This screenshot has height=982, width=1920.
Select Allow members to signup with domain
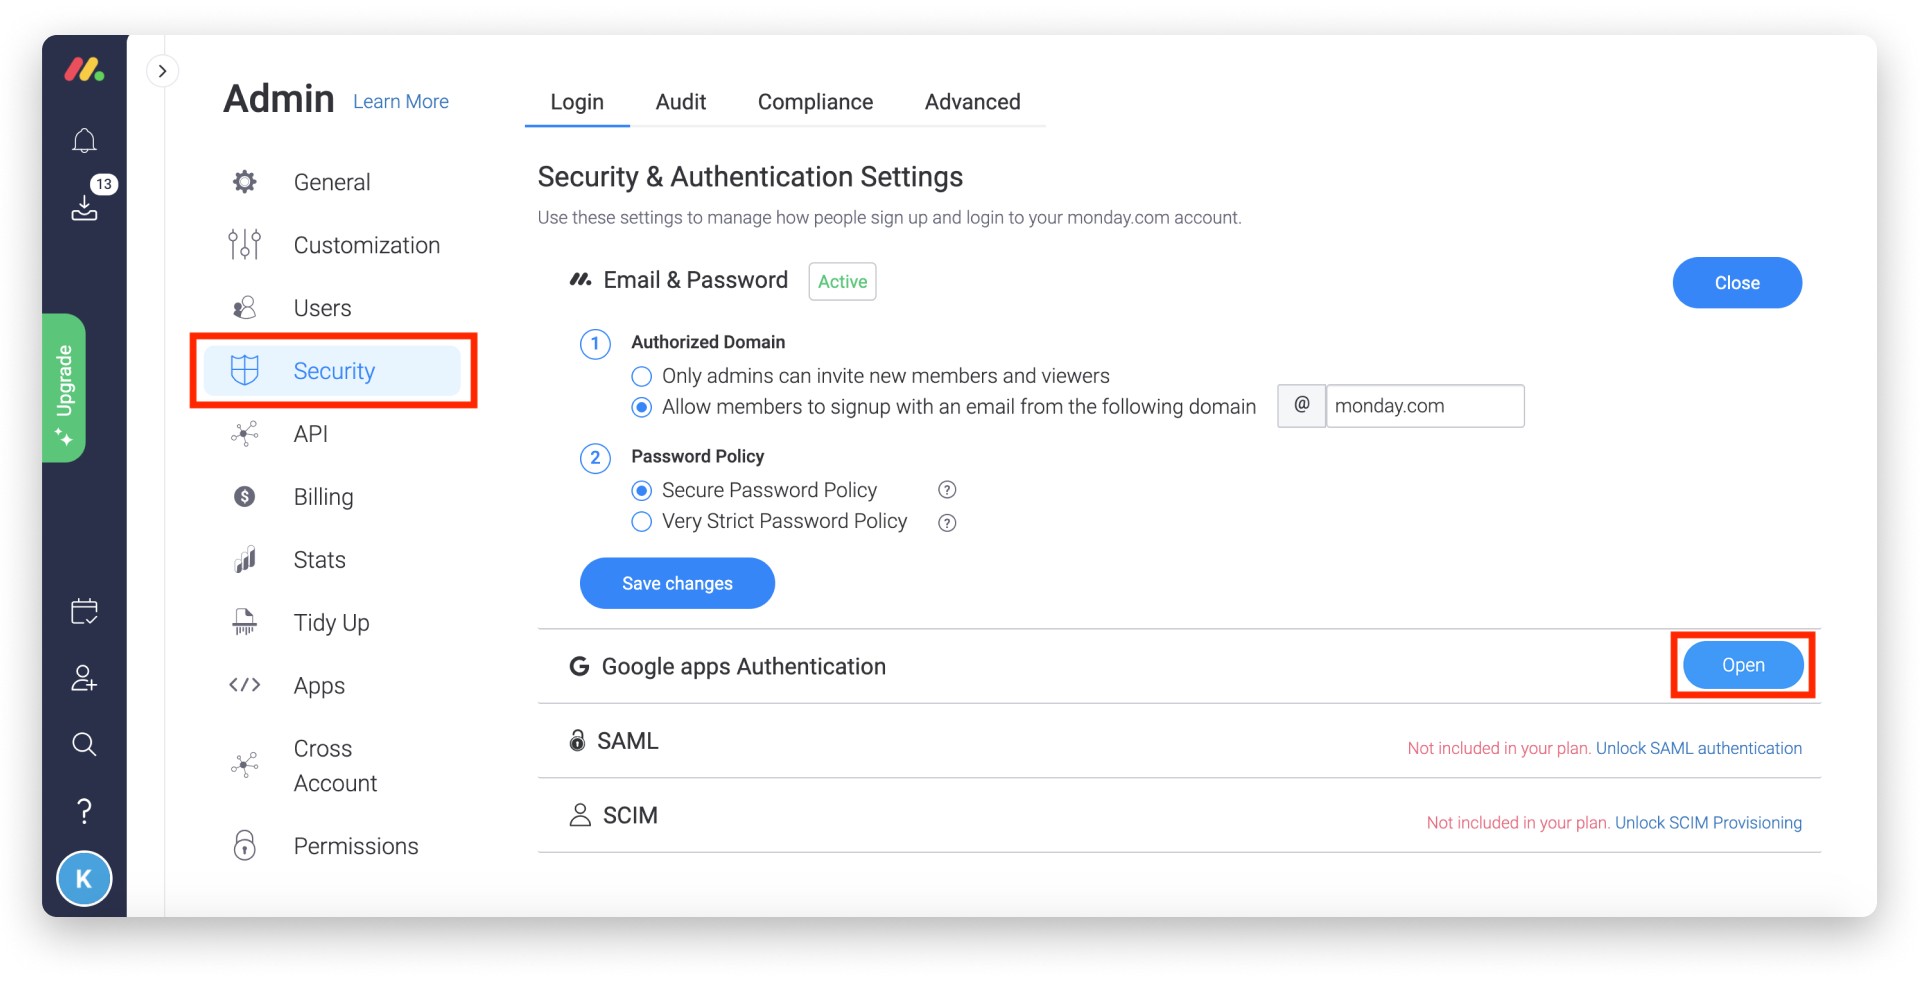point(642,407)
